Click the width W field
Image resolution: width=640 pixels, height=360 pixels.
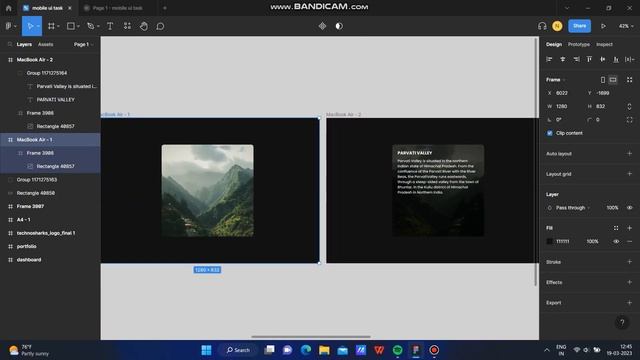coord(564,107)
